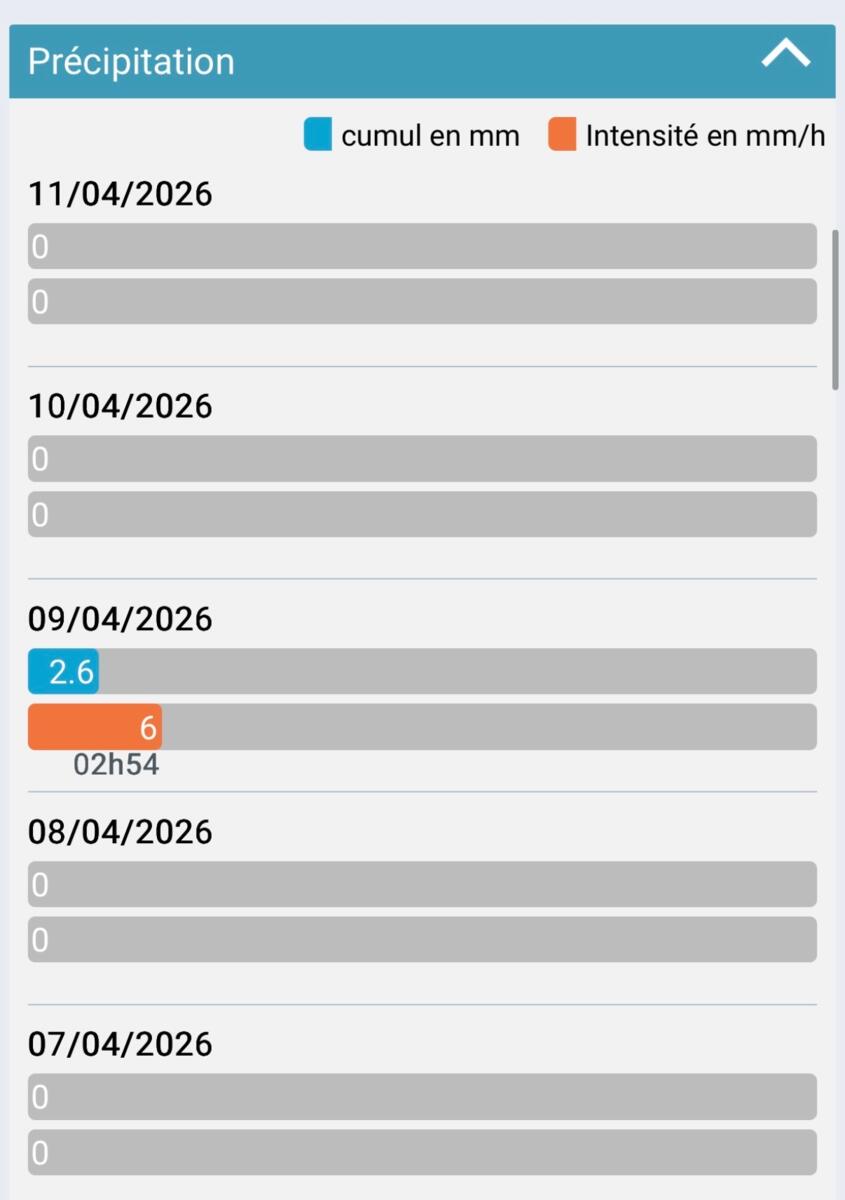The image size is (845, 1200).
Task: Select the 11/04/2026 date heading
Action: pyautogui.click(x=120, y=194)
